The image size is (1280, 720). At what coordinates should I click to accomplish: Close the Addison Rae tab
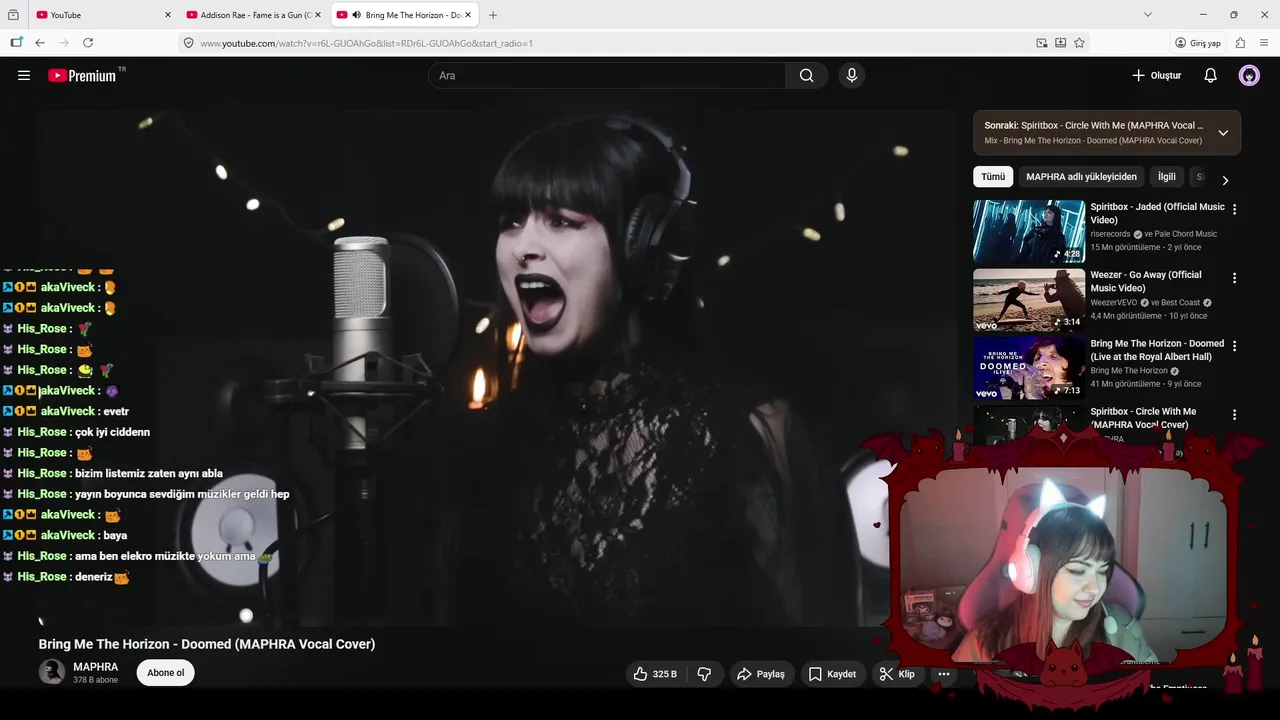click(x=318, y=15)
